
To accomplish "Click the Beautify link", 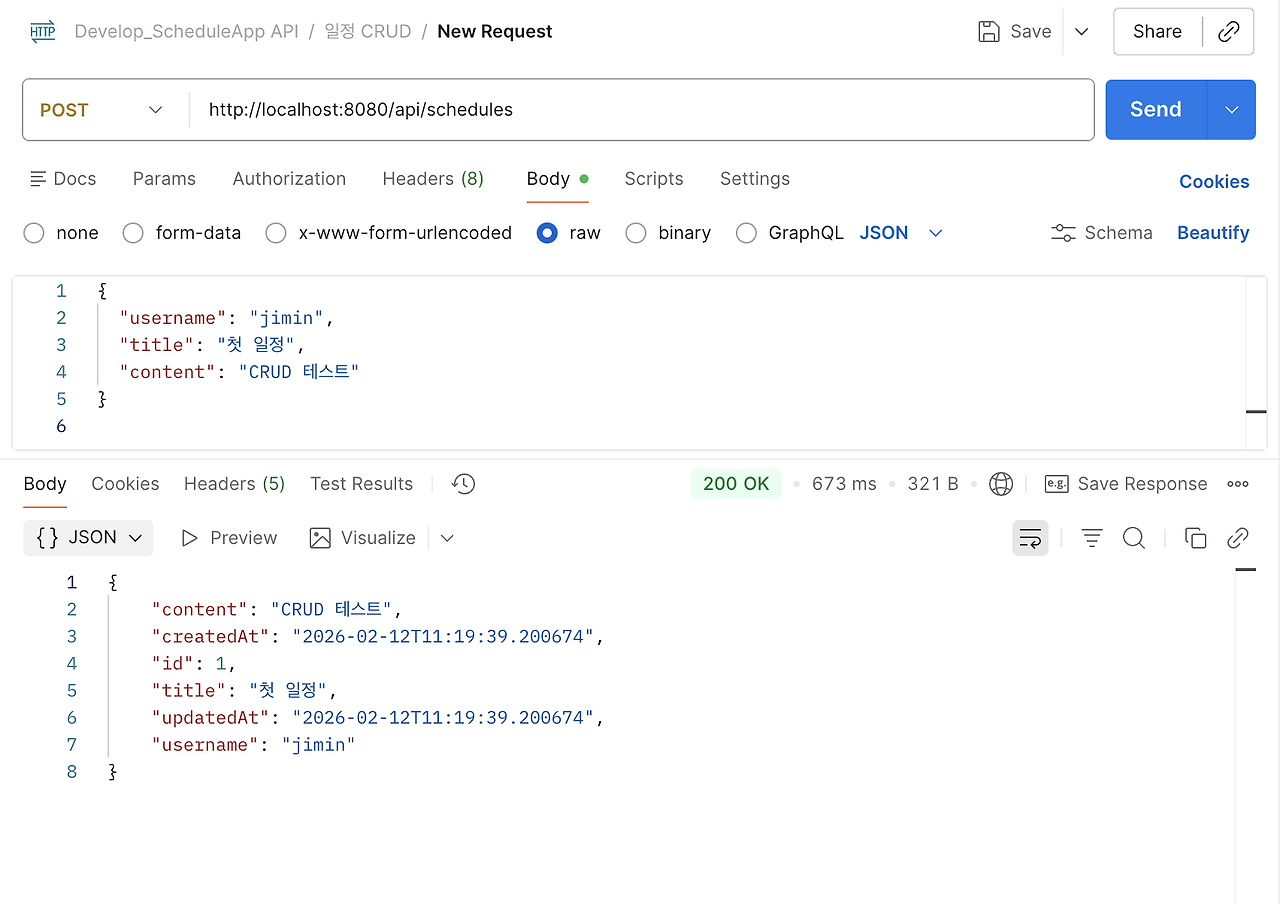I will (x=1213, y=233).
